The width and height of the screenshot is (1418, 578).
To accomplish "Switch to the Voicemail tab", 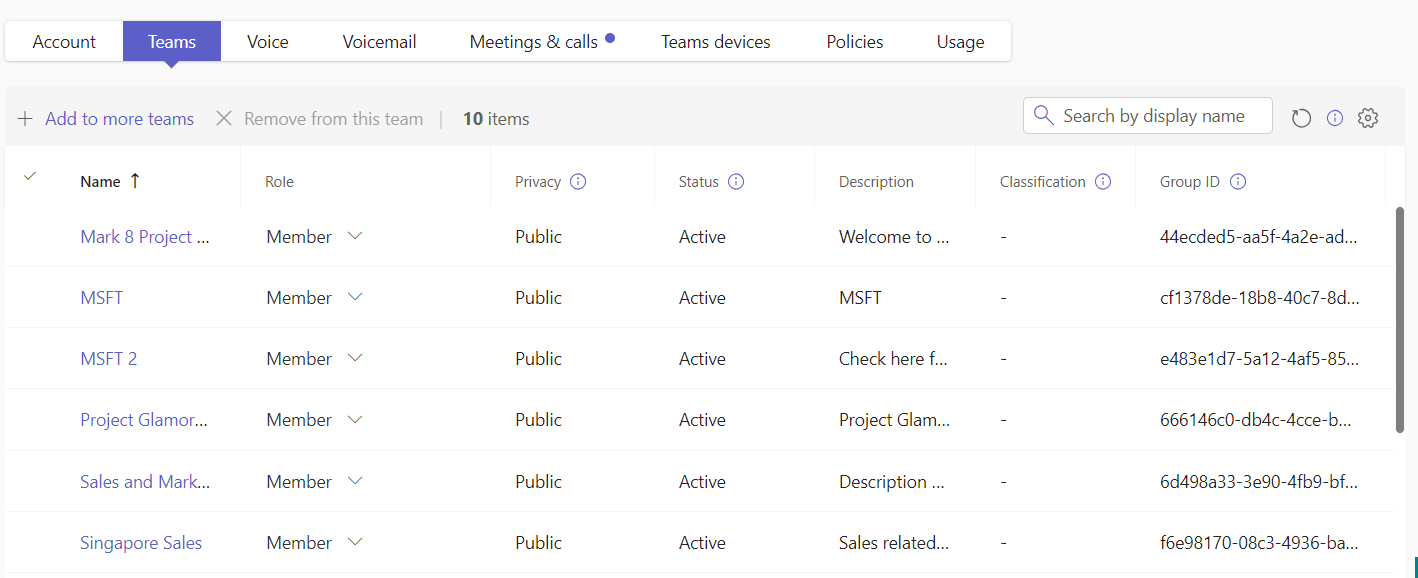I will pyautogui.click(x=379, y=41).
